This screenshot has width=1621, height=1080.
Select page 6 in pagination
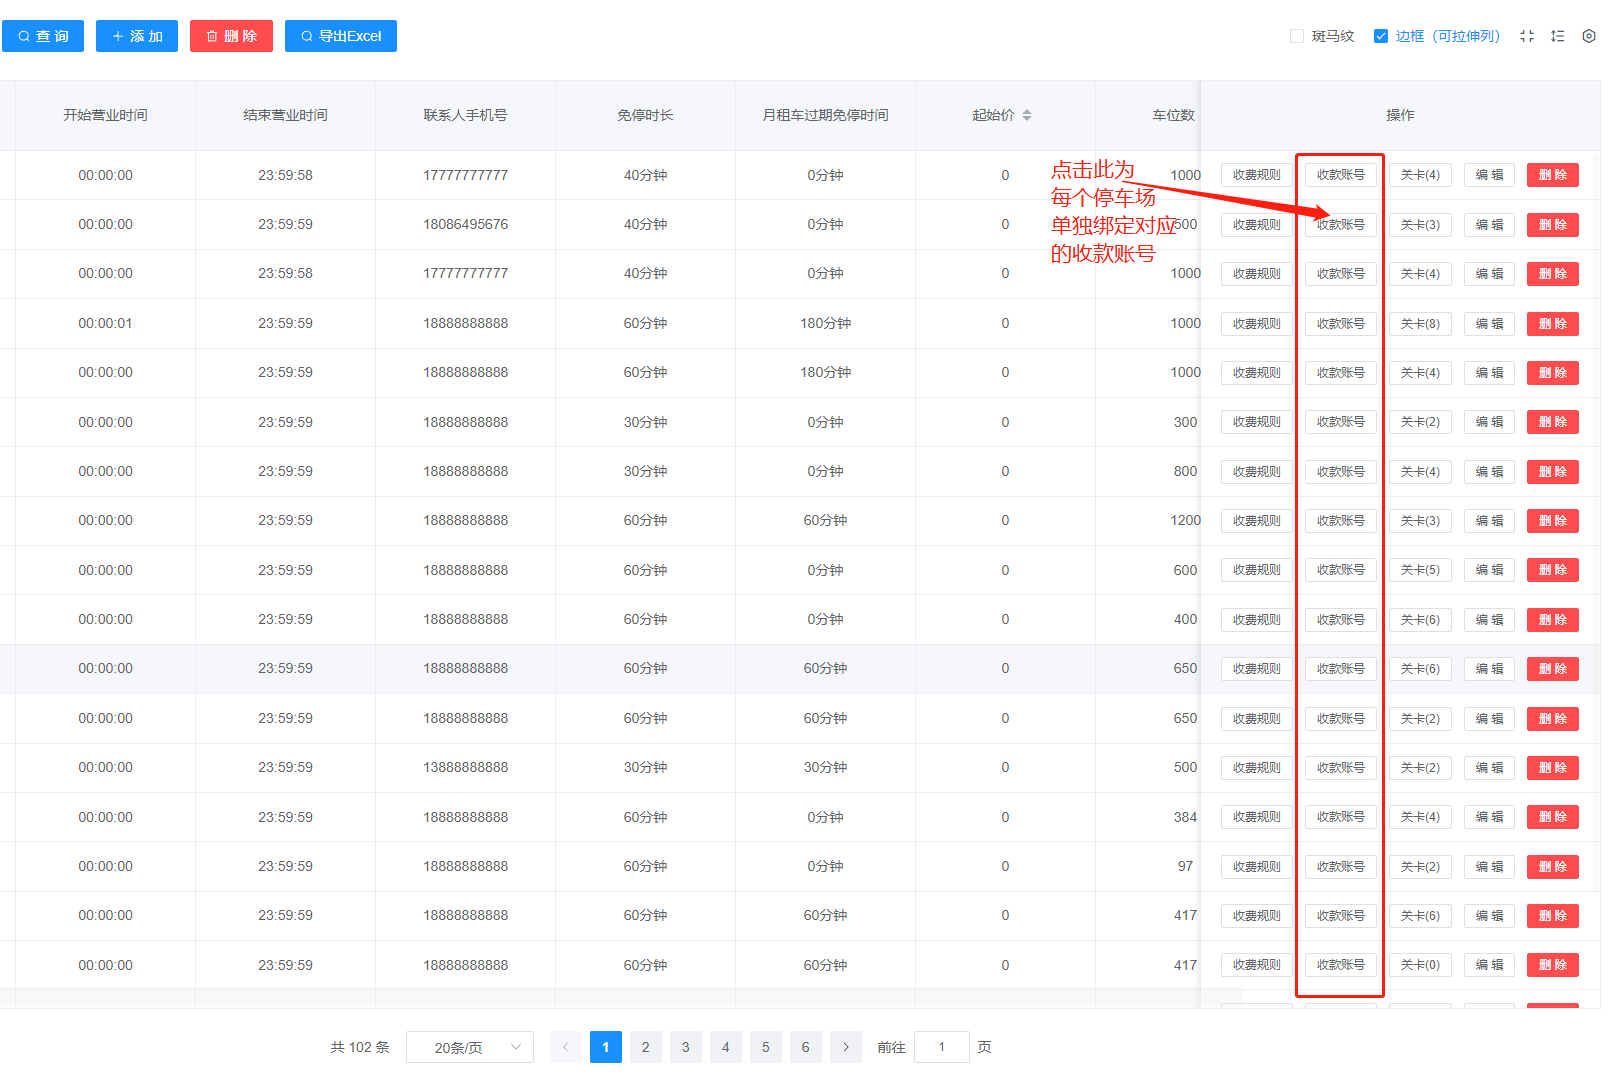coord(805,1047)
